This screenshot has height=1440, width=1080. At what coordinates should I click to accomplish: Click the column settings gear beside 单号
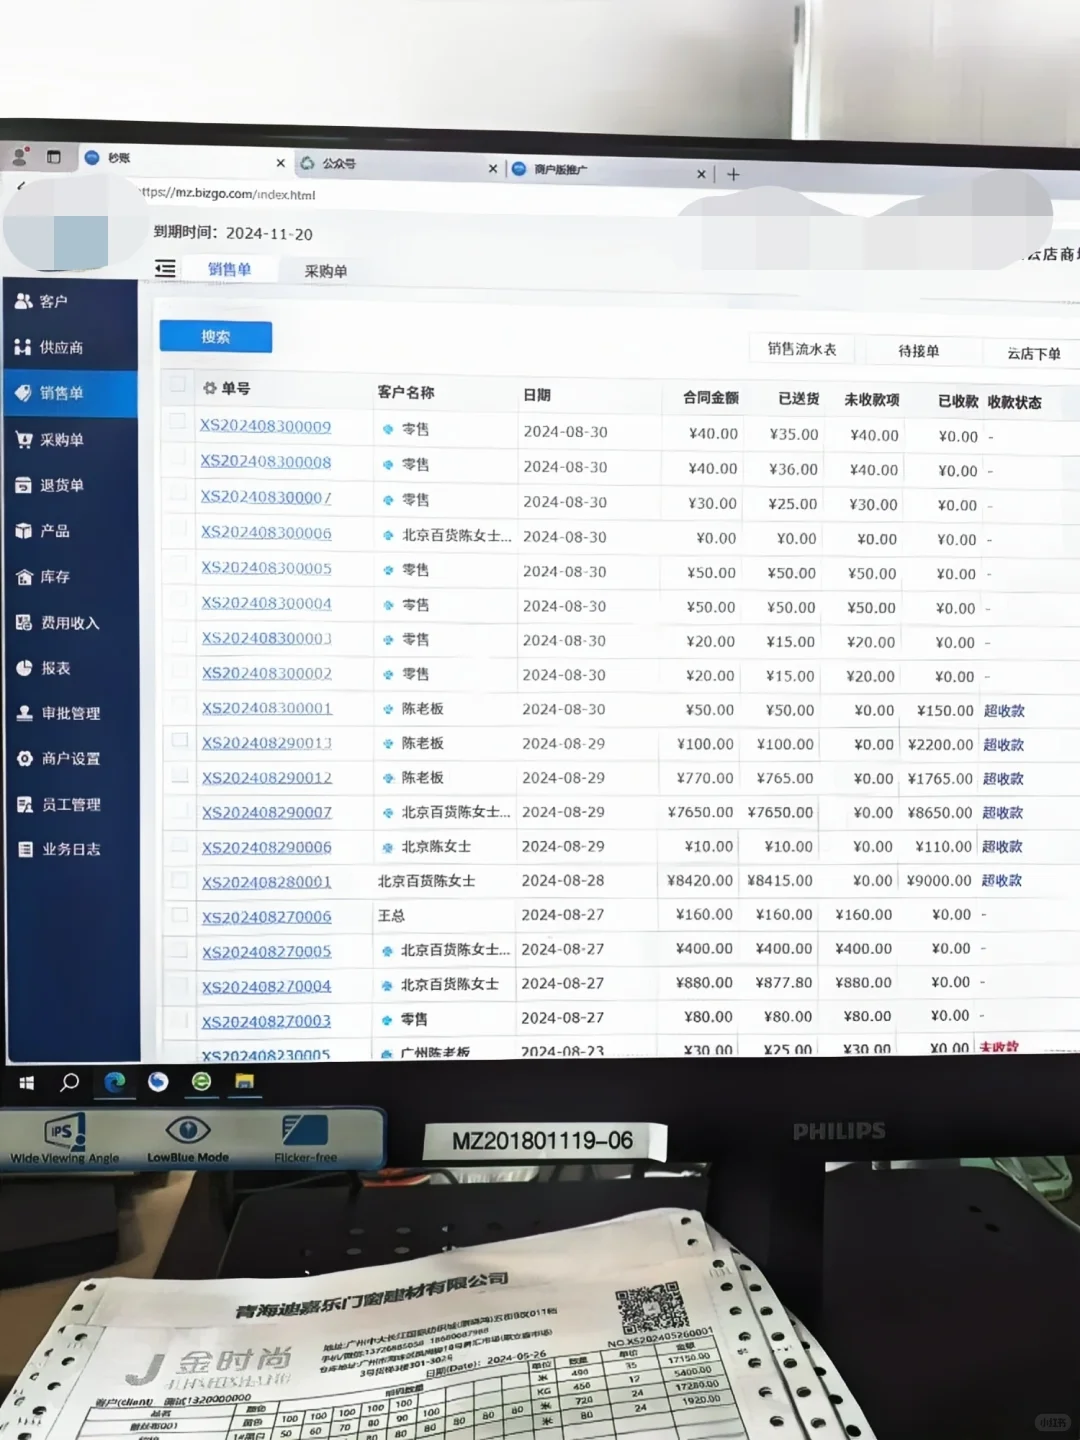(209, 388)
